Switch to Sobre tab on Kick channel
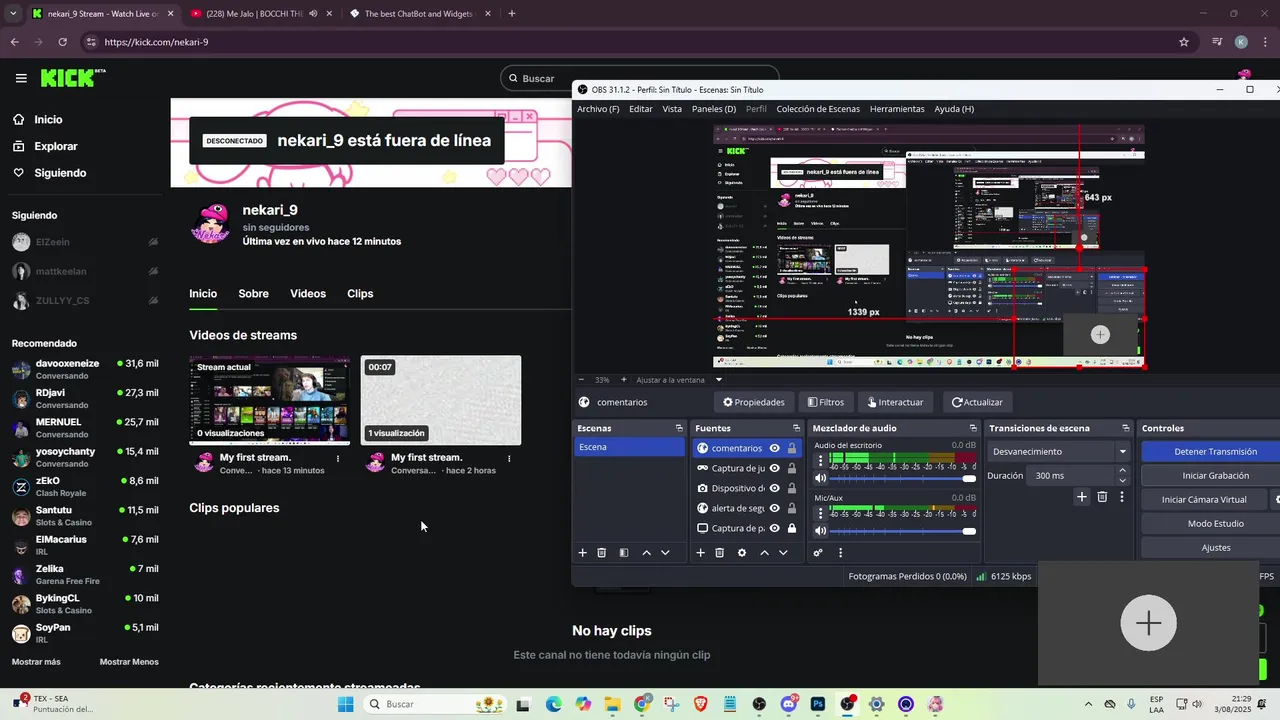 [253, 294]
